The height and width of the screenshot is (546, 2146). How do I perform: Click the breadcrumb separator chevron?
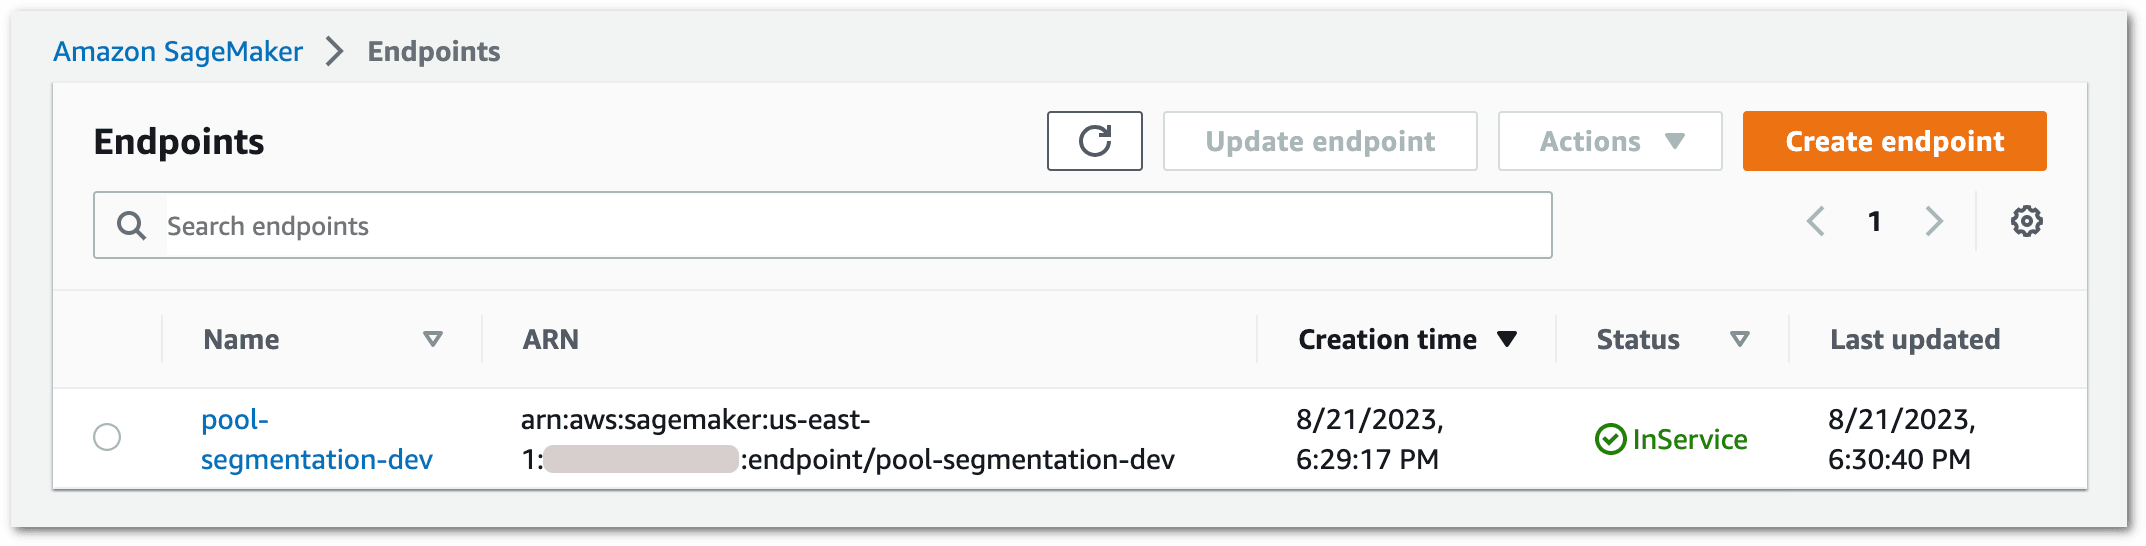point(335,51)
